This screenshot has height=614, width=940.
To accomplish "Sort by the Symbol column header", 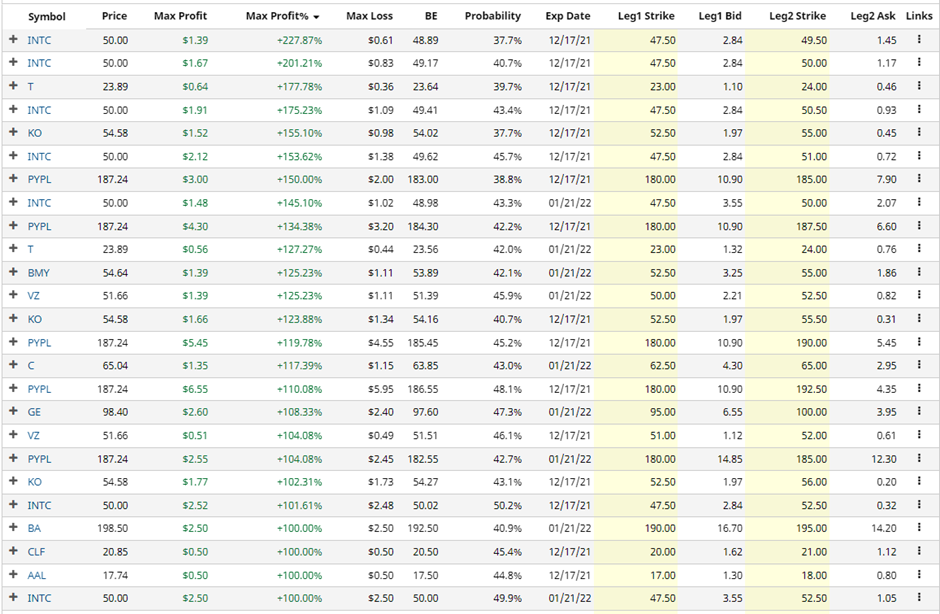I will click(x=47, y=16).
